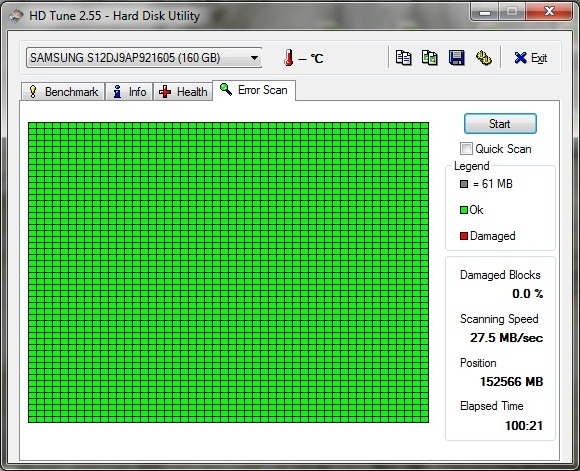580x471 pixels.
Task: Open the Health tab
Action: click(x=183, y=91)
